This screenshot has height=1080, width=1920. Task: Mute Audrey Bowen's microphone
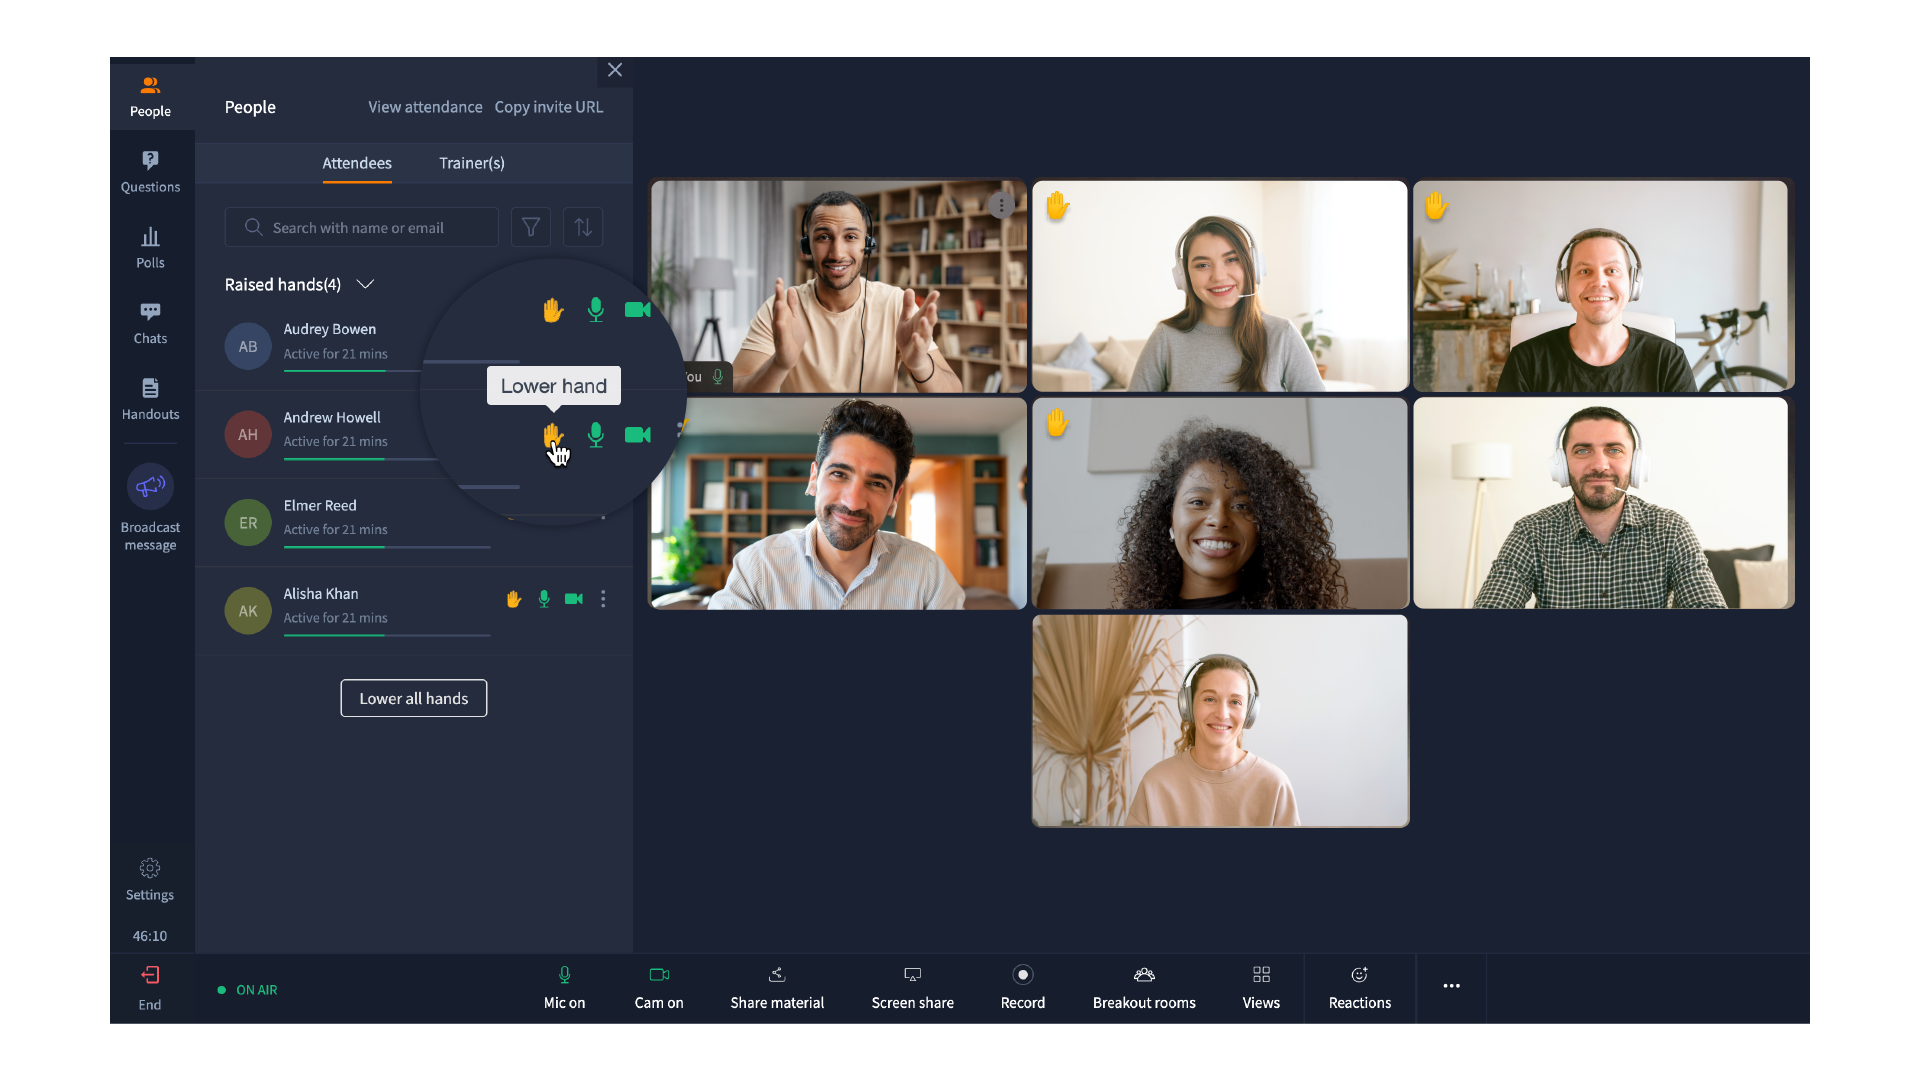tap(596, 309)
